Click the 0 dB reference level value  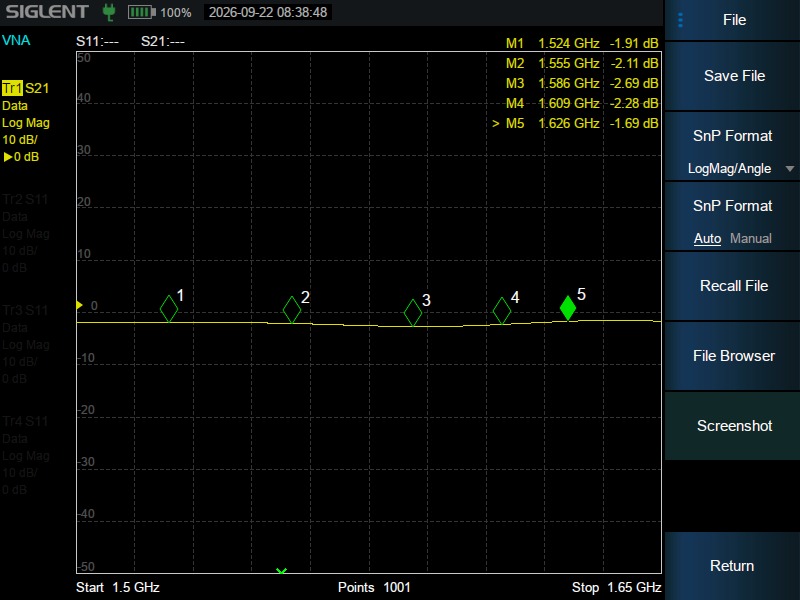(x=21, y=157)
